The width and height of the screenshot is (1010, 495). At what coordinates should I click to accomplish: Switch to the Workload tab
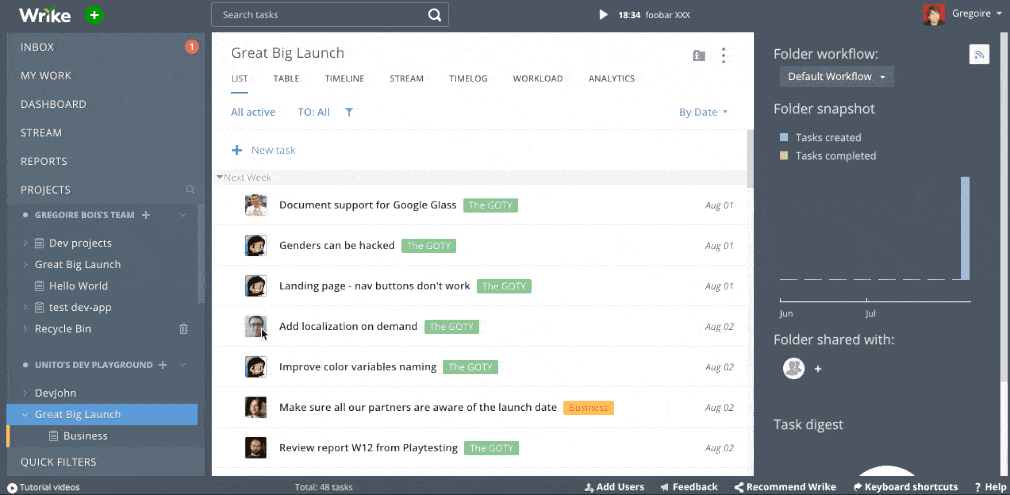538,79
